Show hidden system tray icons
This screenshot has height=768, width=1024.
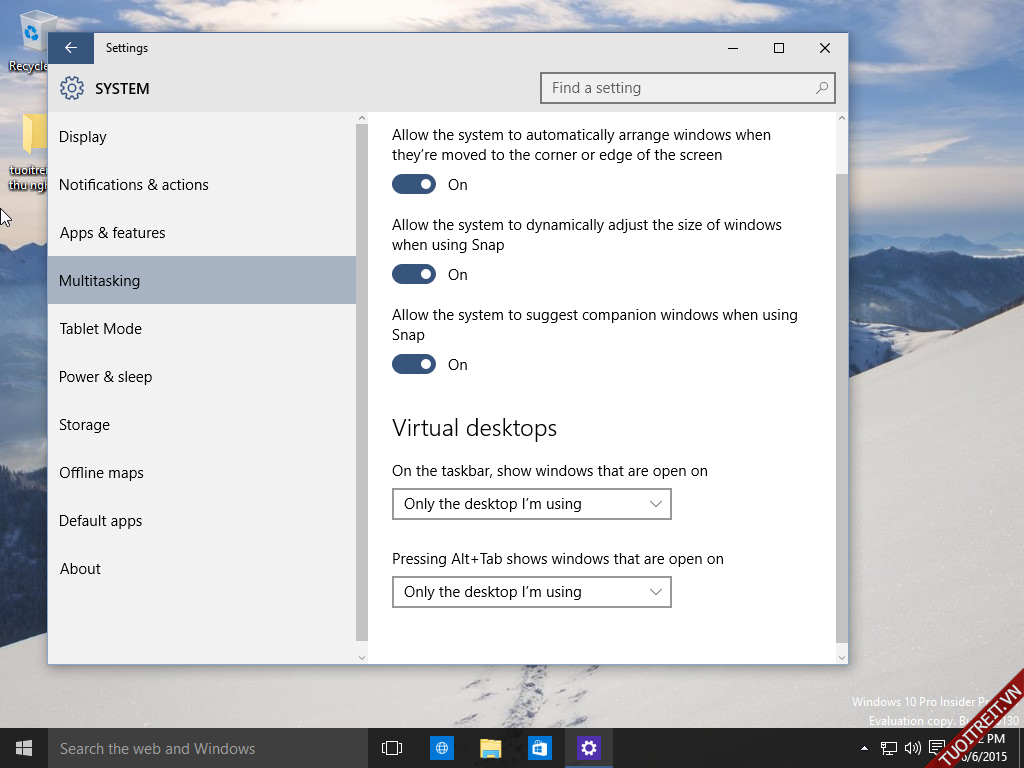864,748
